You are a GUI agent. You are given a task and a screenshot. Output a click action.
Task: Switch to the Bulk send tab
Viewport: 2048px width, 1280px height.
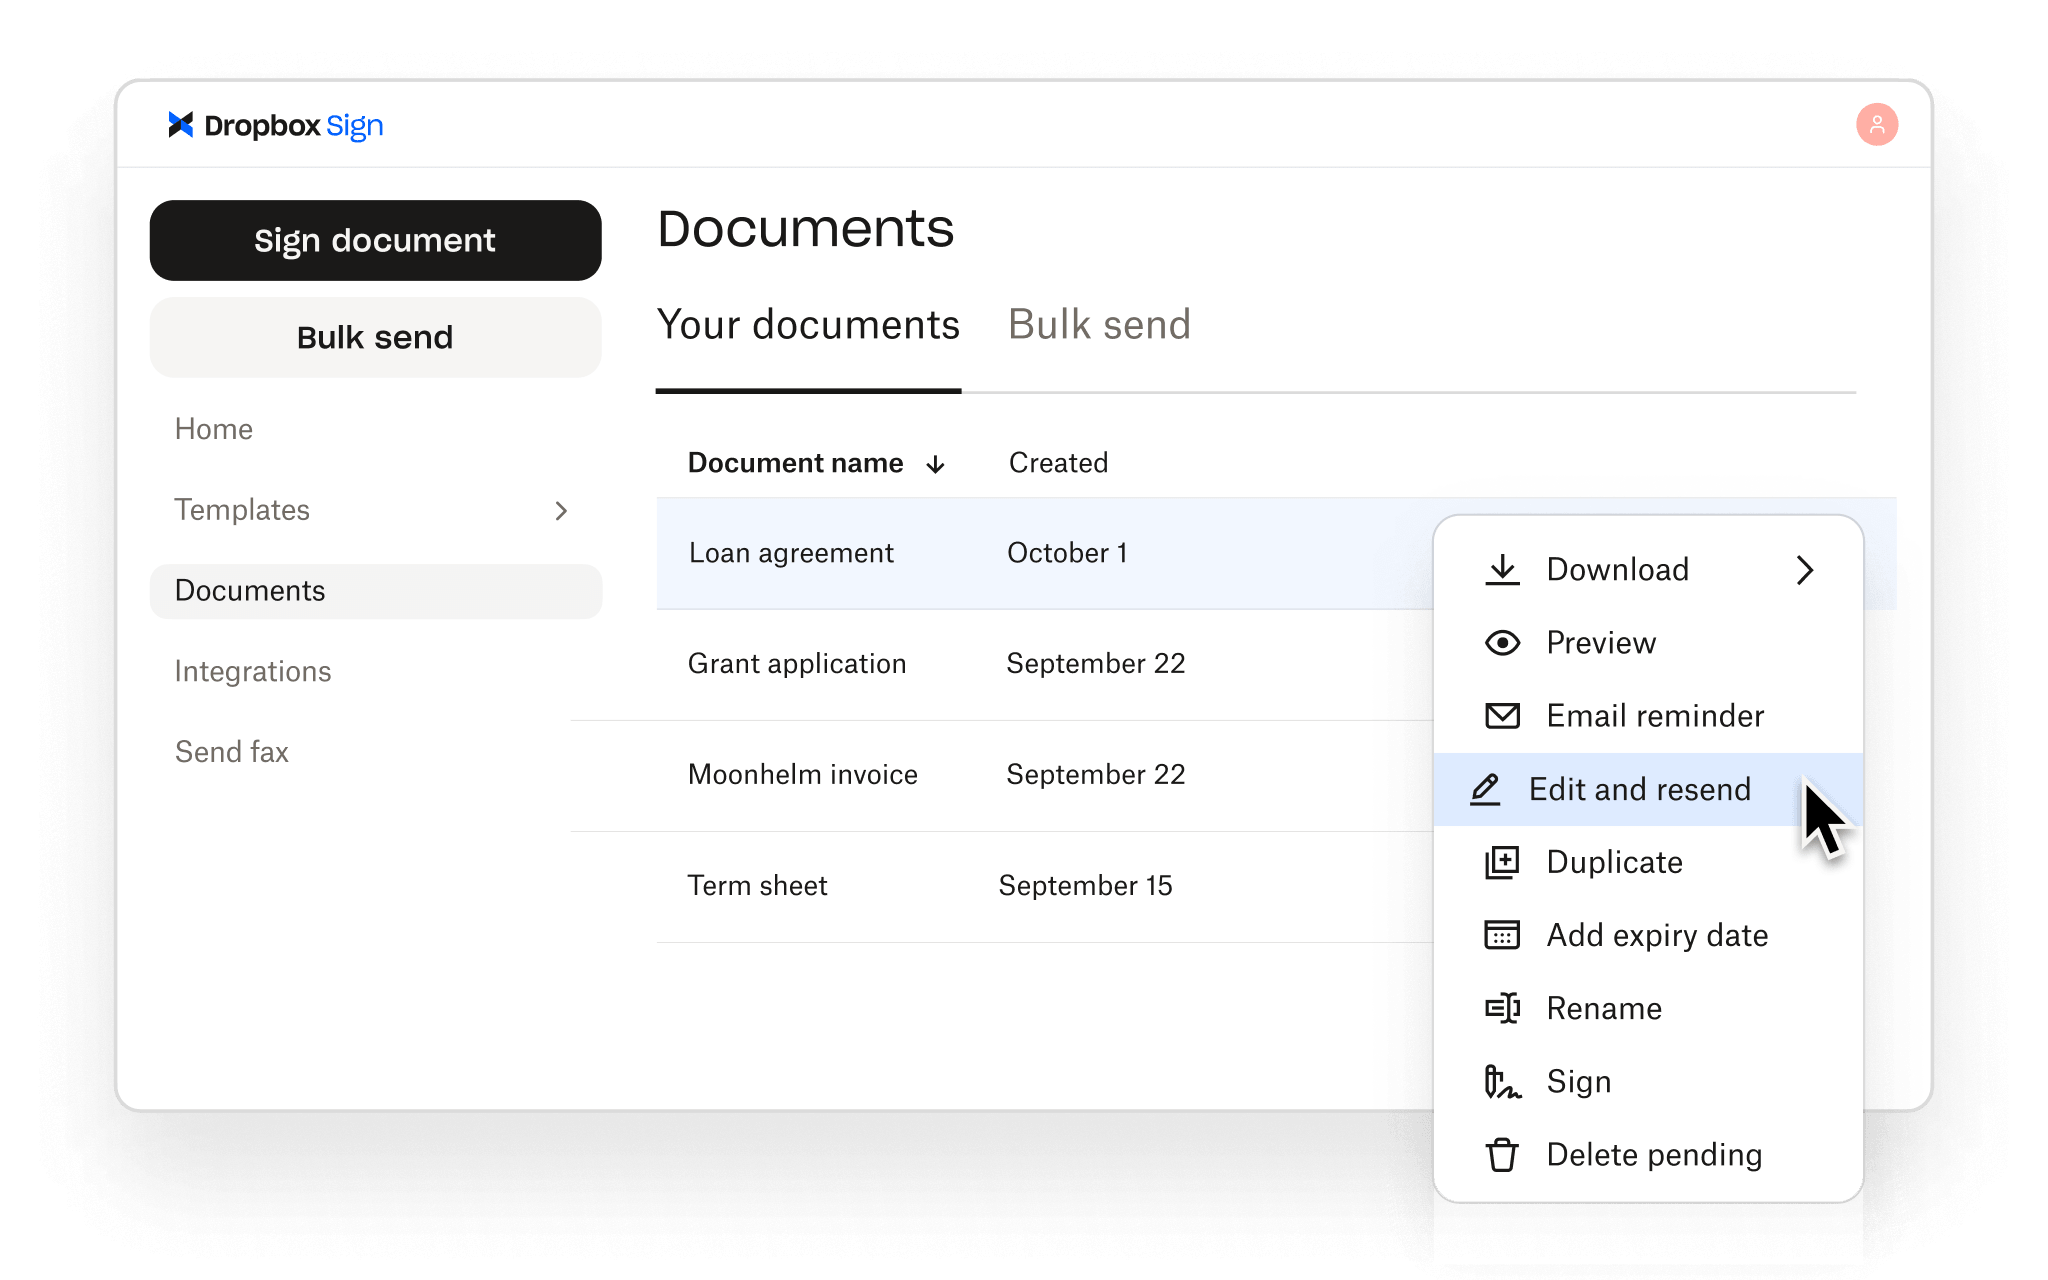pyautogui.click(x=1099, y=325)
